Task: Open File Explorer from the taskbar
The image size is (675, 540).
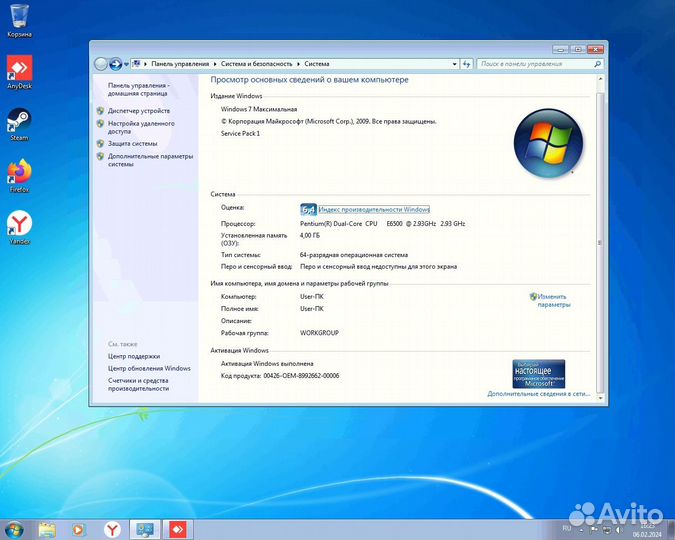Action: tap(47, 530)
